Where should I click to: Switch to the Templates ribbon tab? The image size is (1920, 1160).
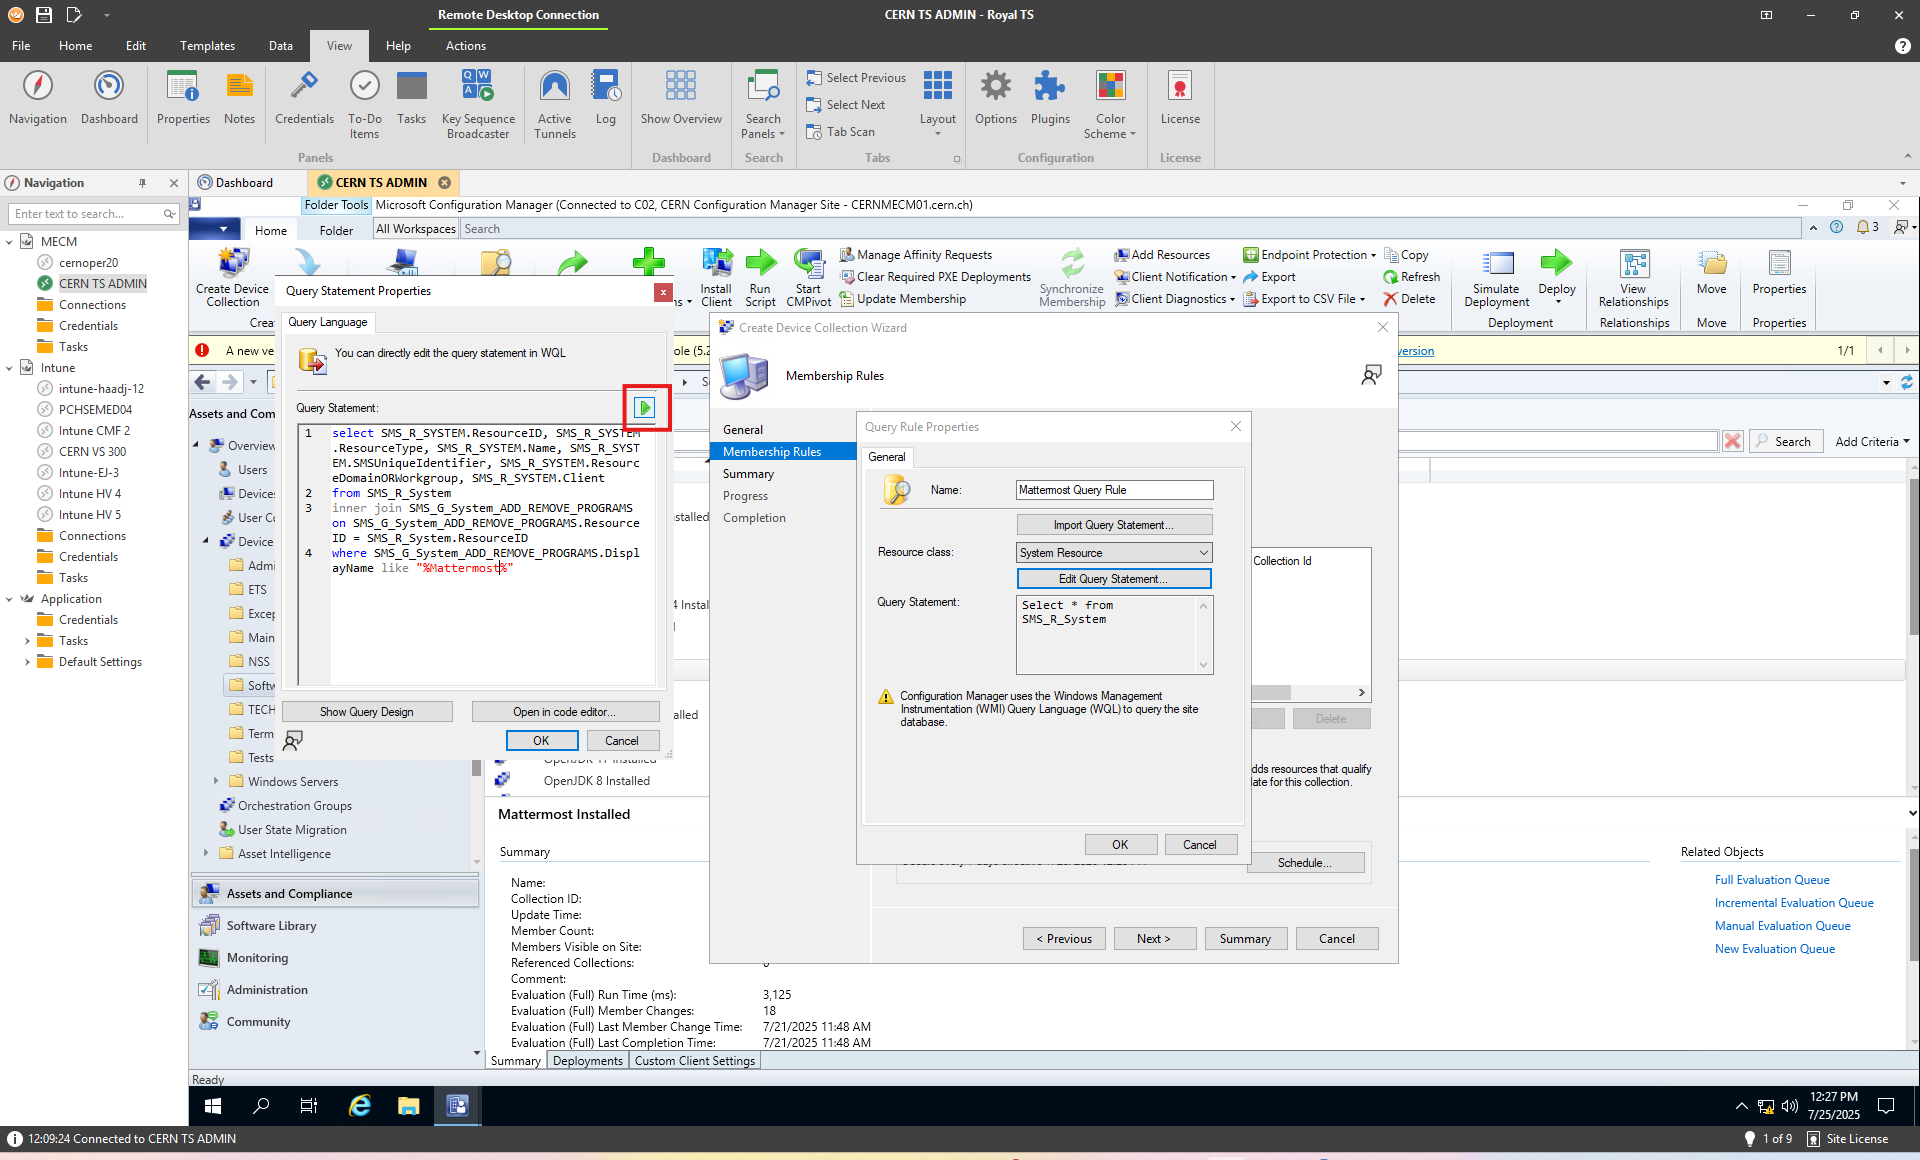coord(207,46)
